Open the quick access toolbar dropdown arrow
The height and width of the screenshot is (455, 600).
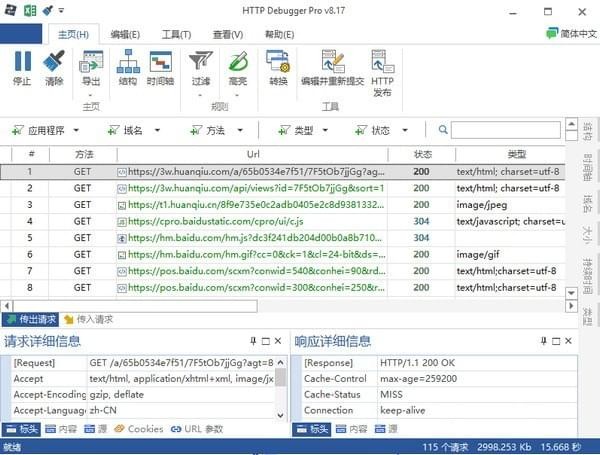[x=61, y=11]
